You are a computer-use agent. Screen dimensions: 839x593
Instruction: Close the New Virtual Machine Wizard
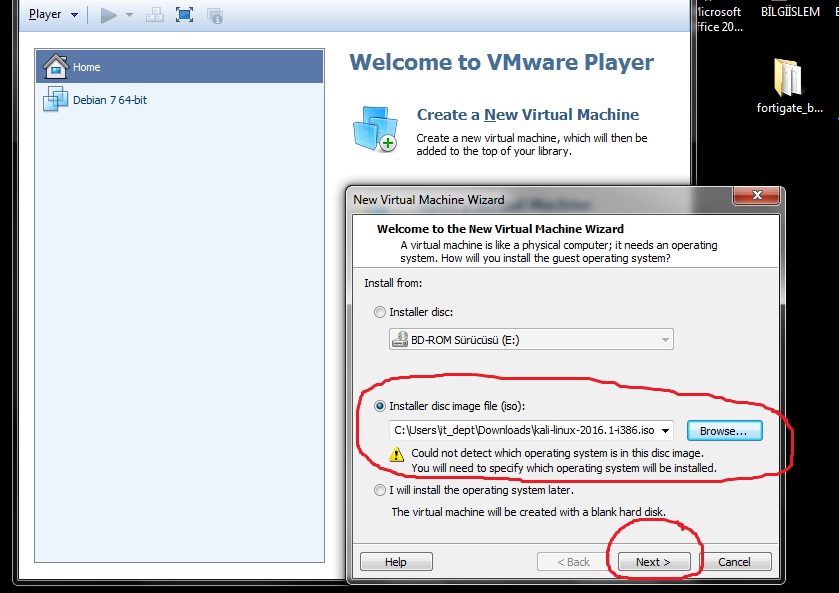(x=757, y=195)
